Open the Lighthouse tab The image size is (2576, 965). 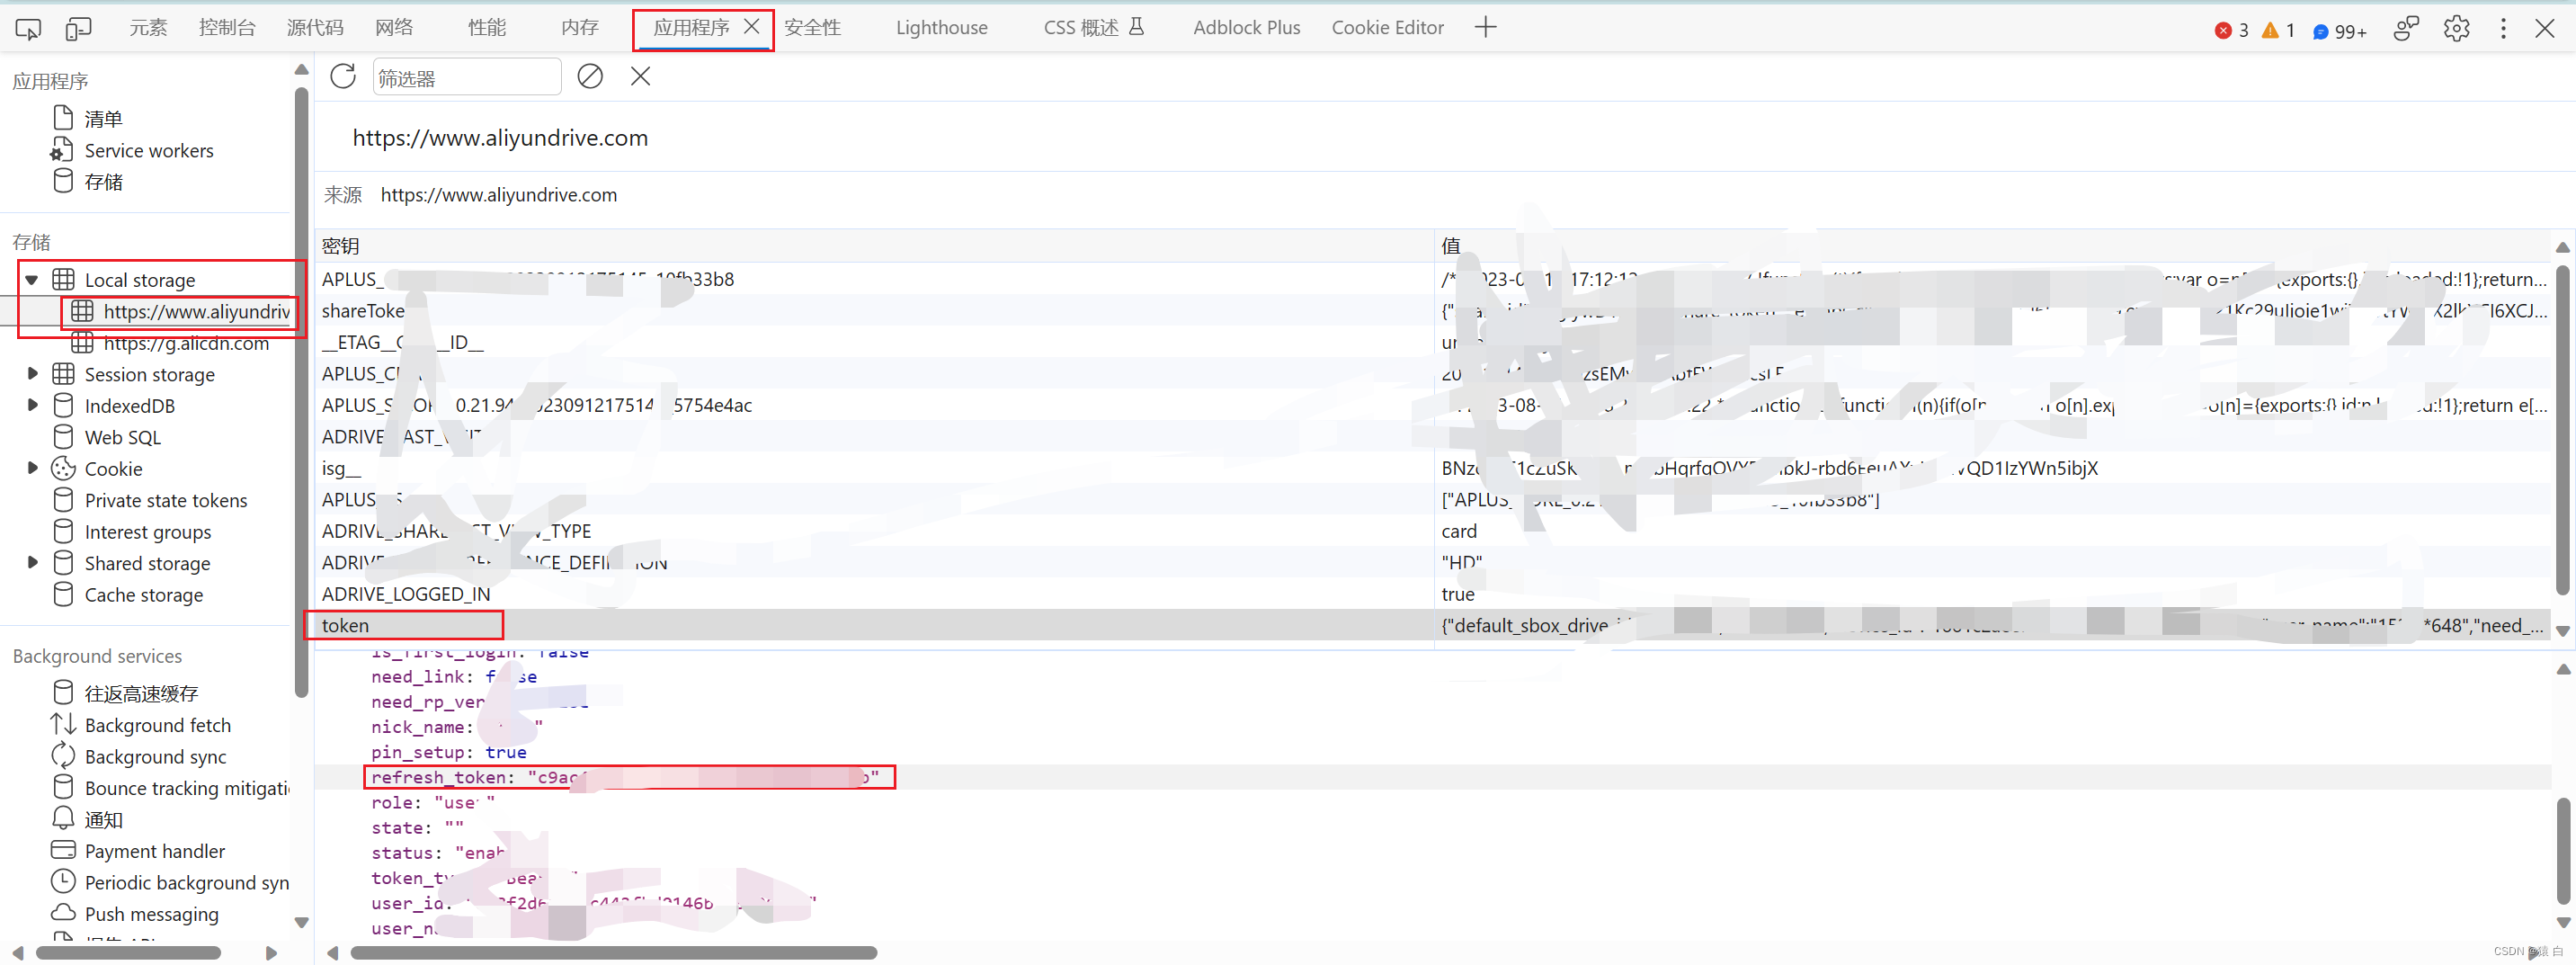[x=941, y=28]
